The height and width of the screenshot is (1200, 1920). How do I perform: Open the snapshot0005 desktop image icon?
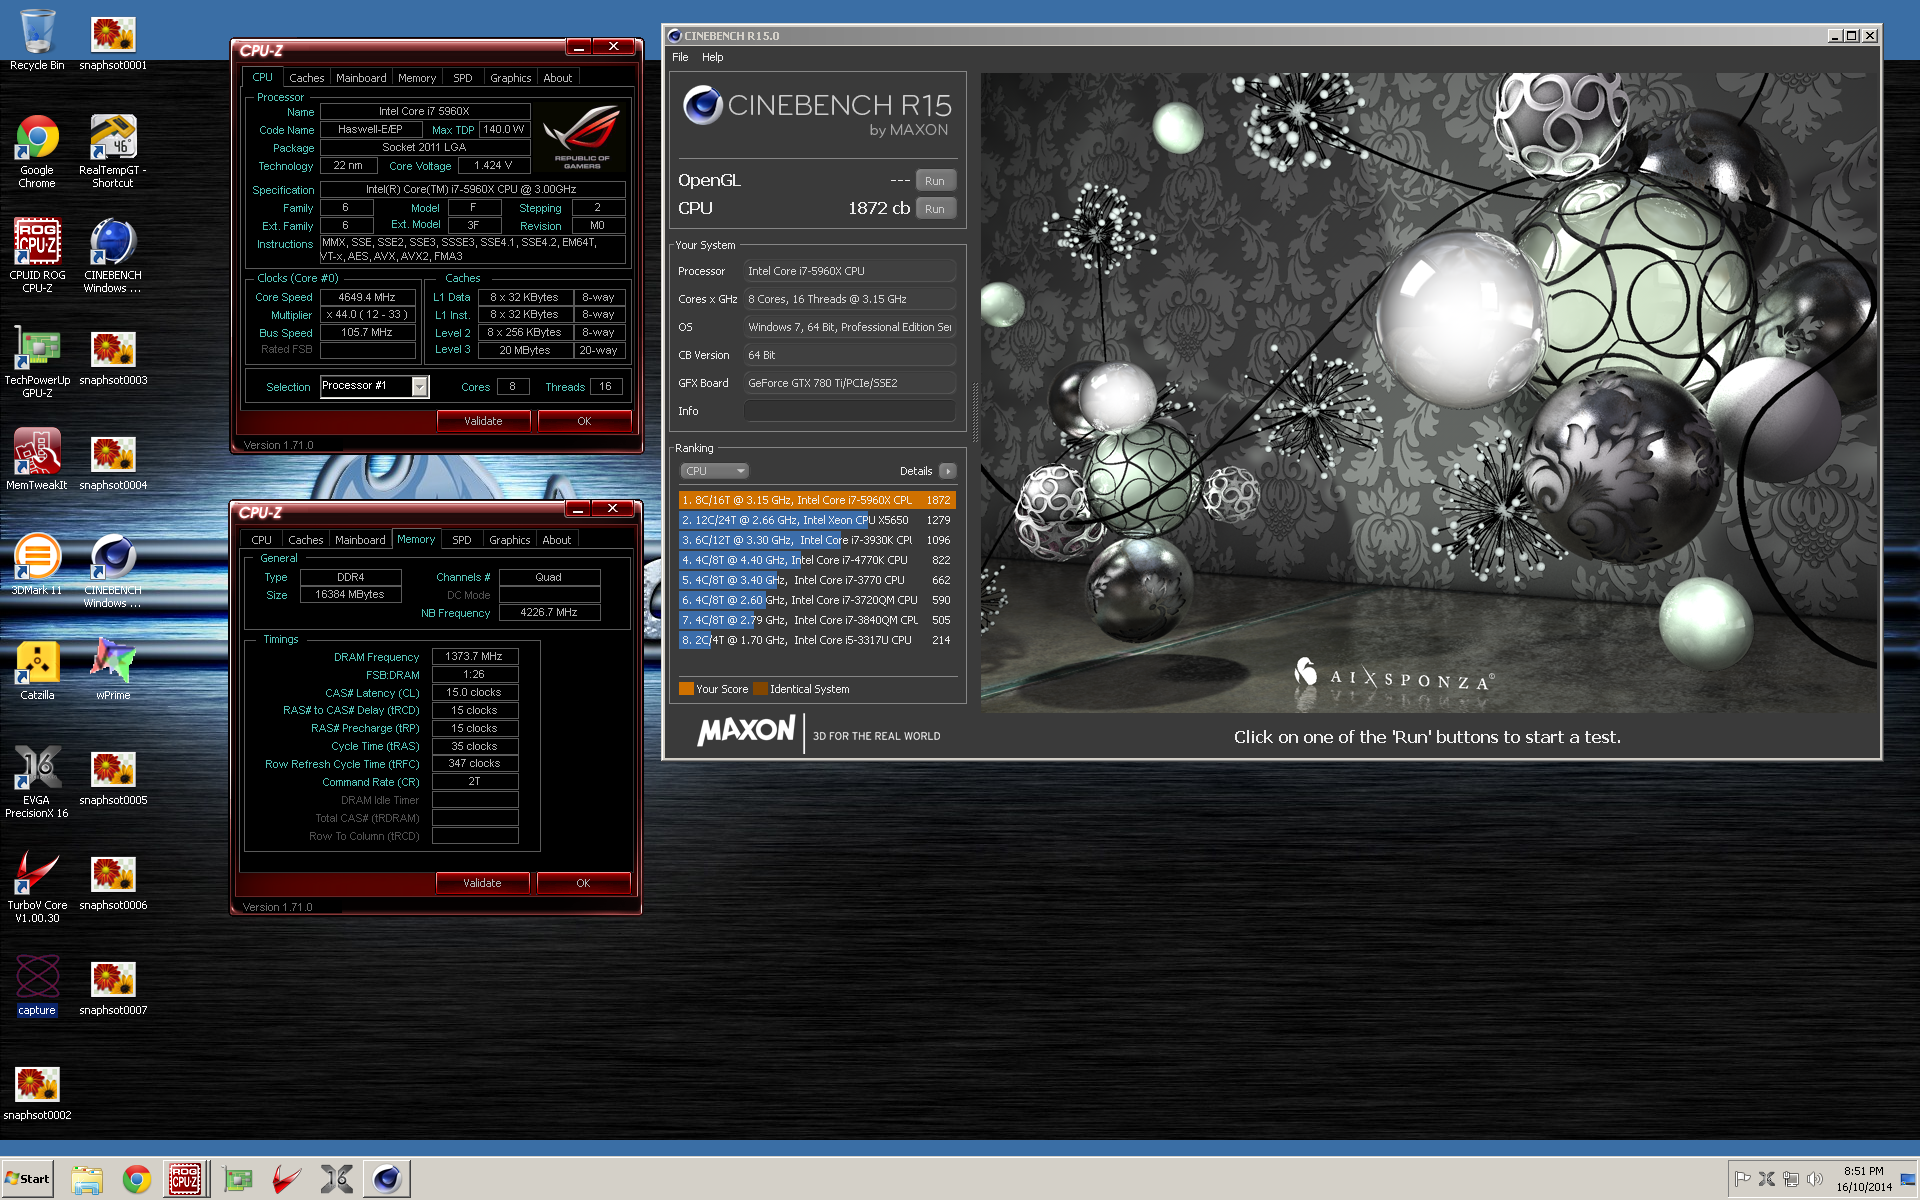coord(113,775)
